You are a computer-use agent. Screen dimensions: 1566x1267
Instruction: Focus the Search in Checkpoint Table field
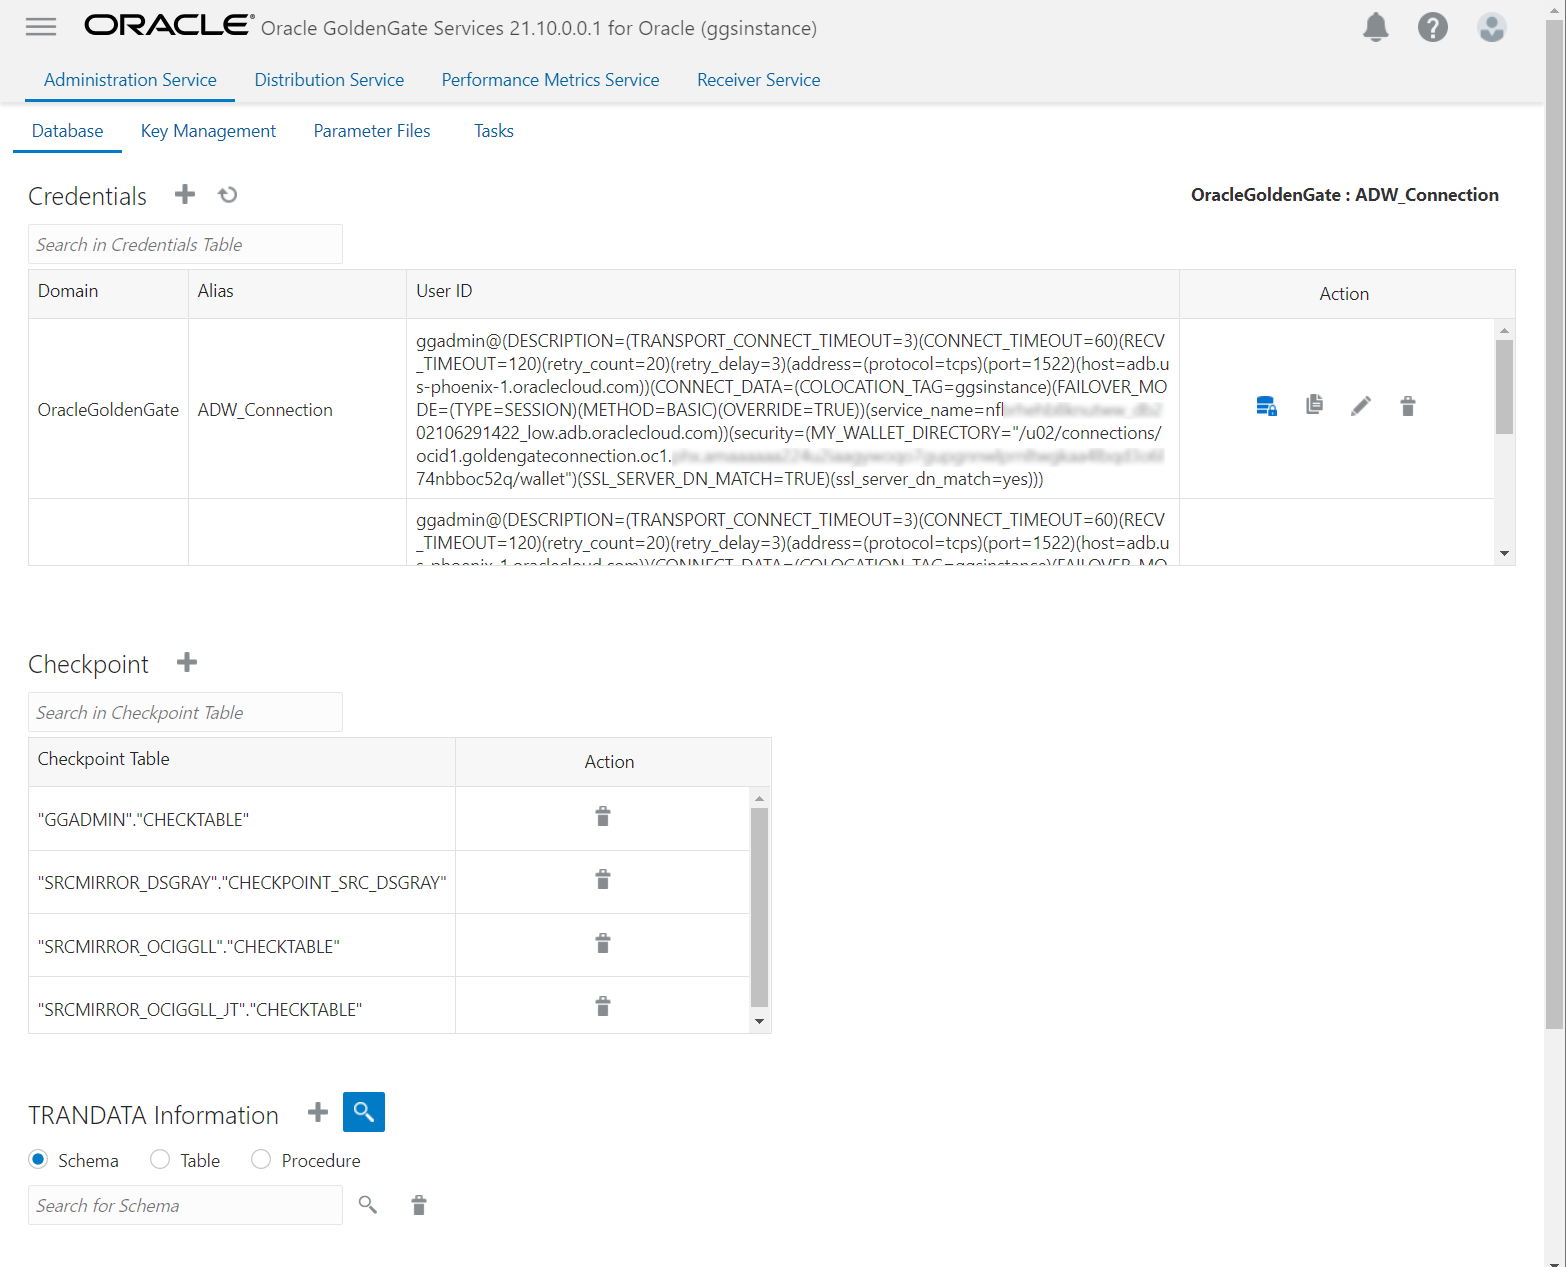point(185,712)
